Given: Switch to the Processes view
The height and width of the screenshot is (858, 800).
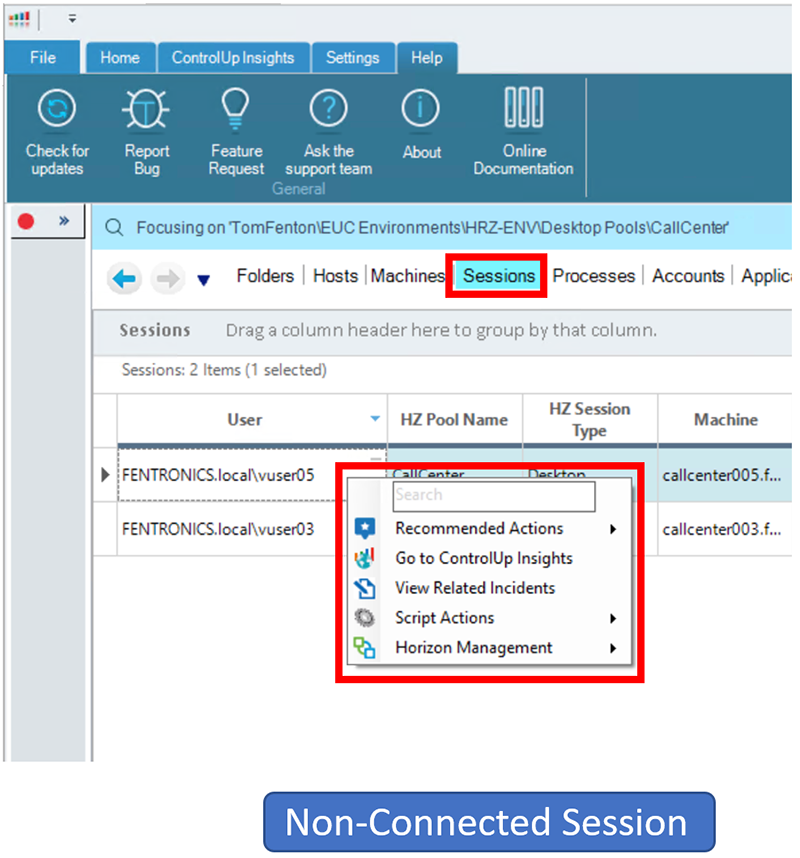Looking at the screenshot, I should tap(594, 276).
